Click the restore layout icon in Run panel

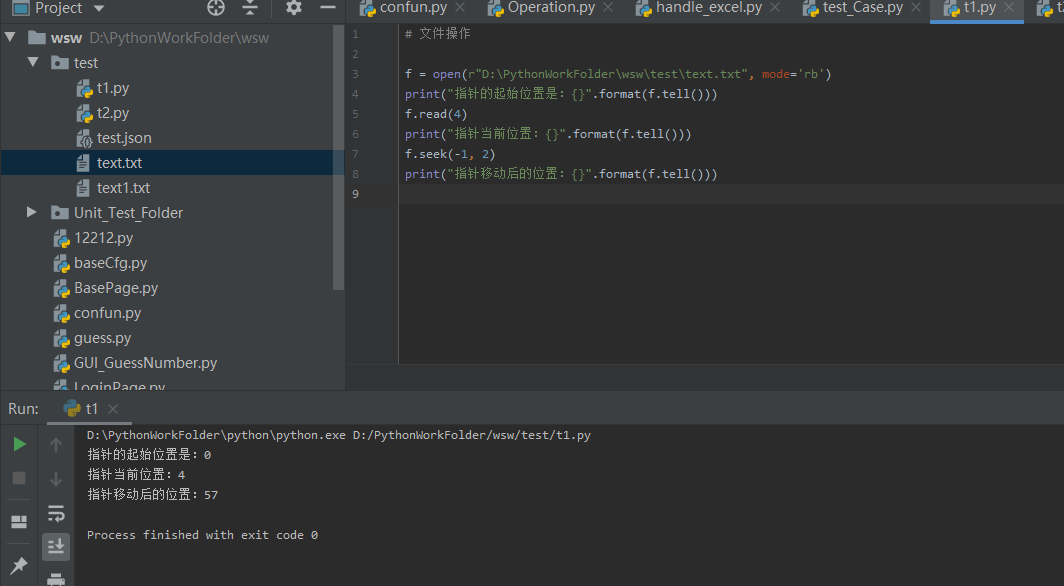(19, 522)
